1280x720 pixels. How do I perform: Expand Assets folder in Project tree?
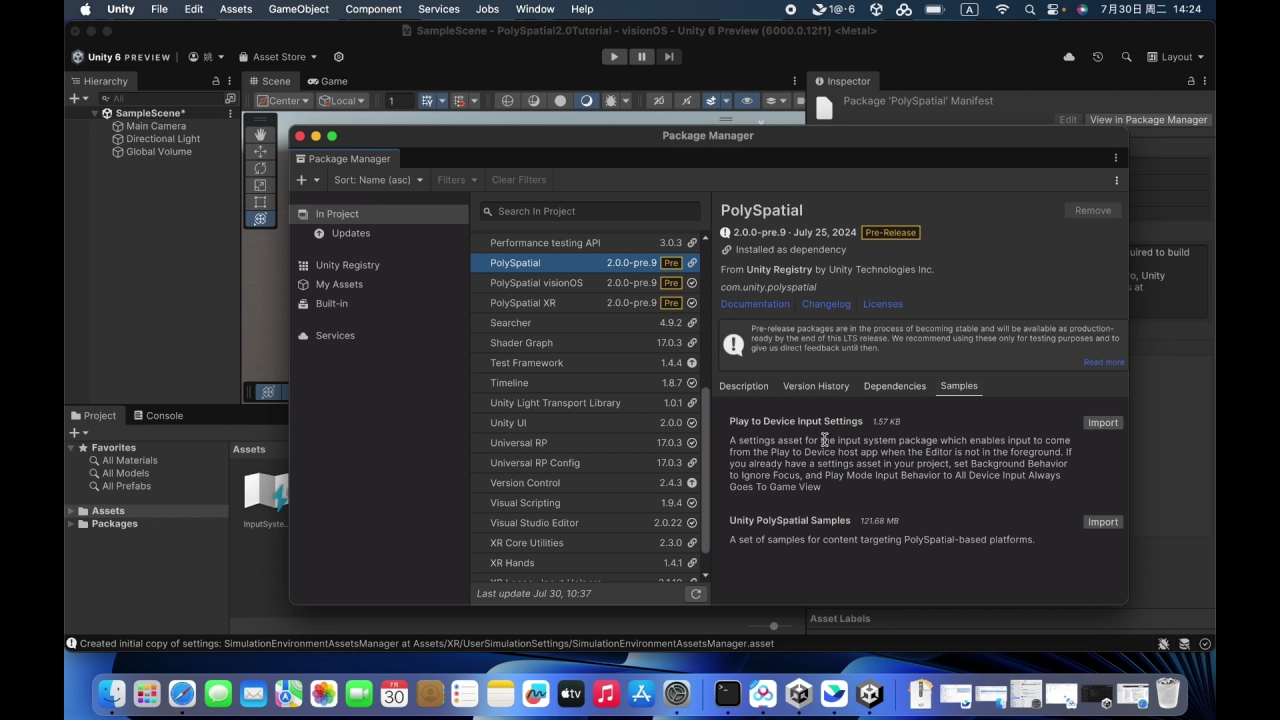tap(72, 511)
